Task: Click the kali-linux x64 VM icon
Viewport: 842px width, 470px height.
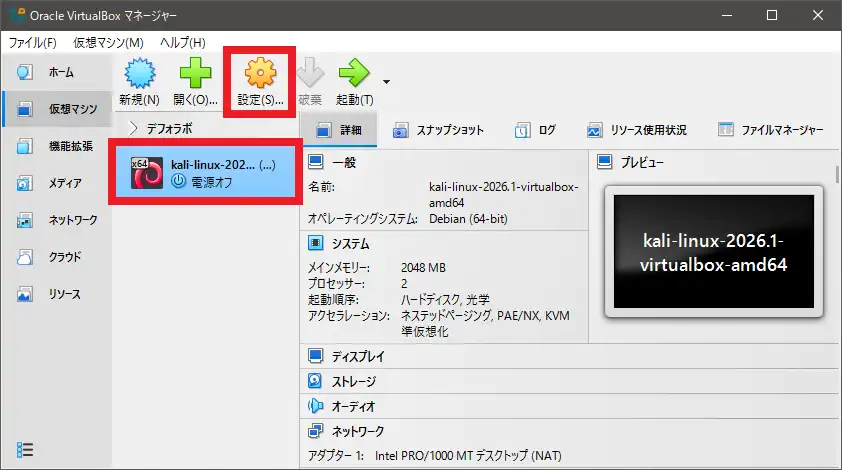Action: 147,172
